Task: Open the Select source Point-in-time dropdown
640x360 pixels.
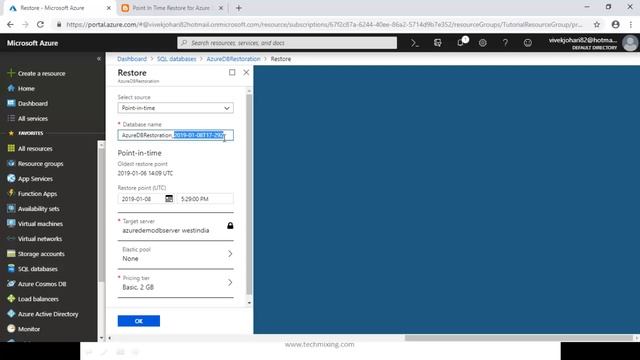Action: coord(176,108)
